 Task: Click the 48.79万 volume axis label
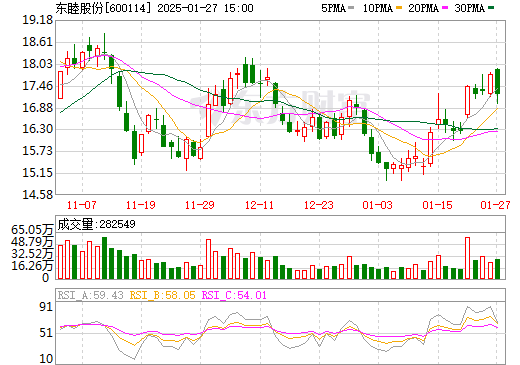32,242
